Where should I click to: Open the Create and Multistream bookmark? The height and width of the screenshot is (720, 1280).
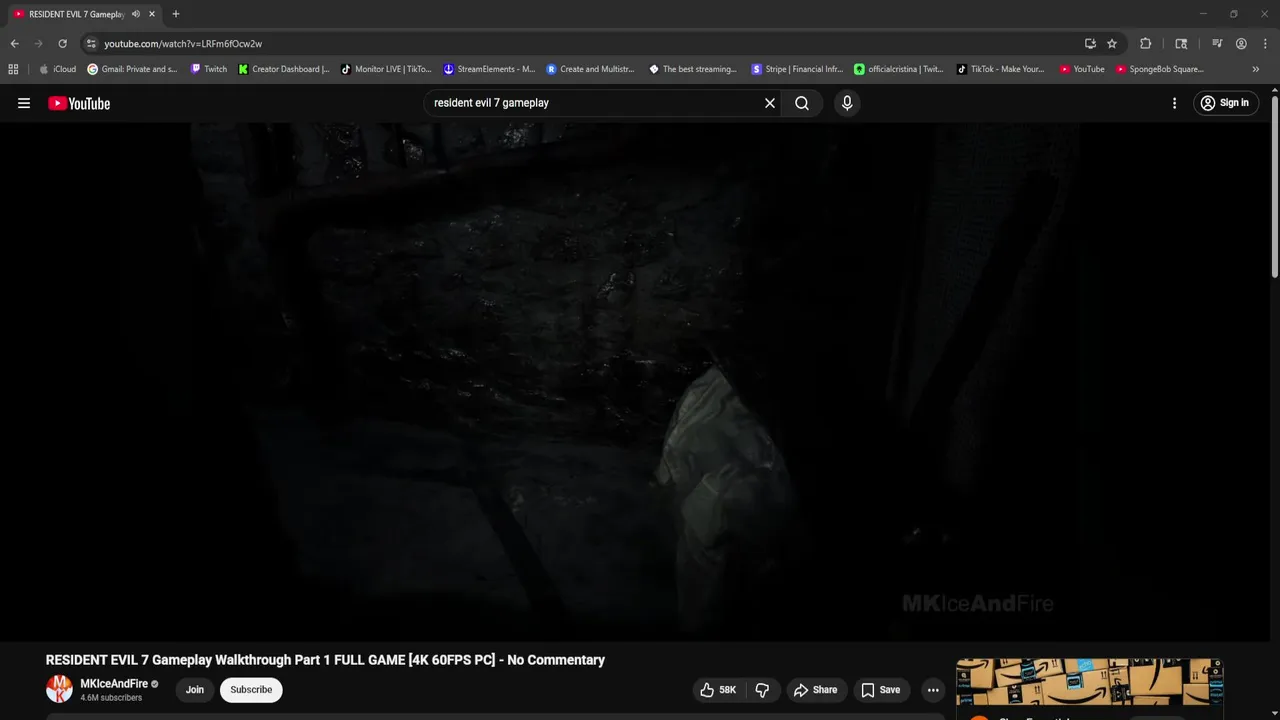tap(590, 69)
